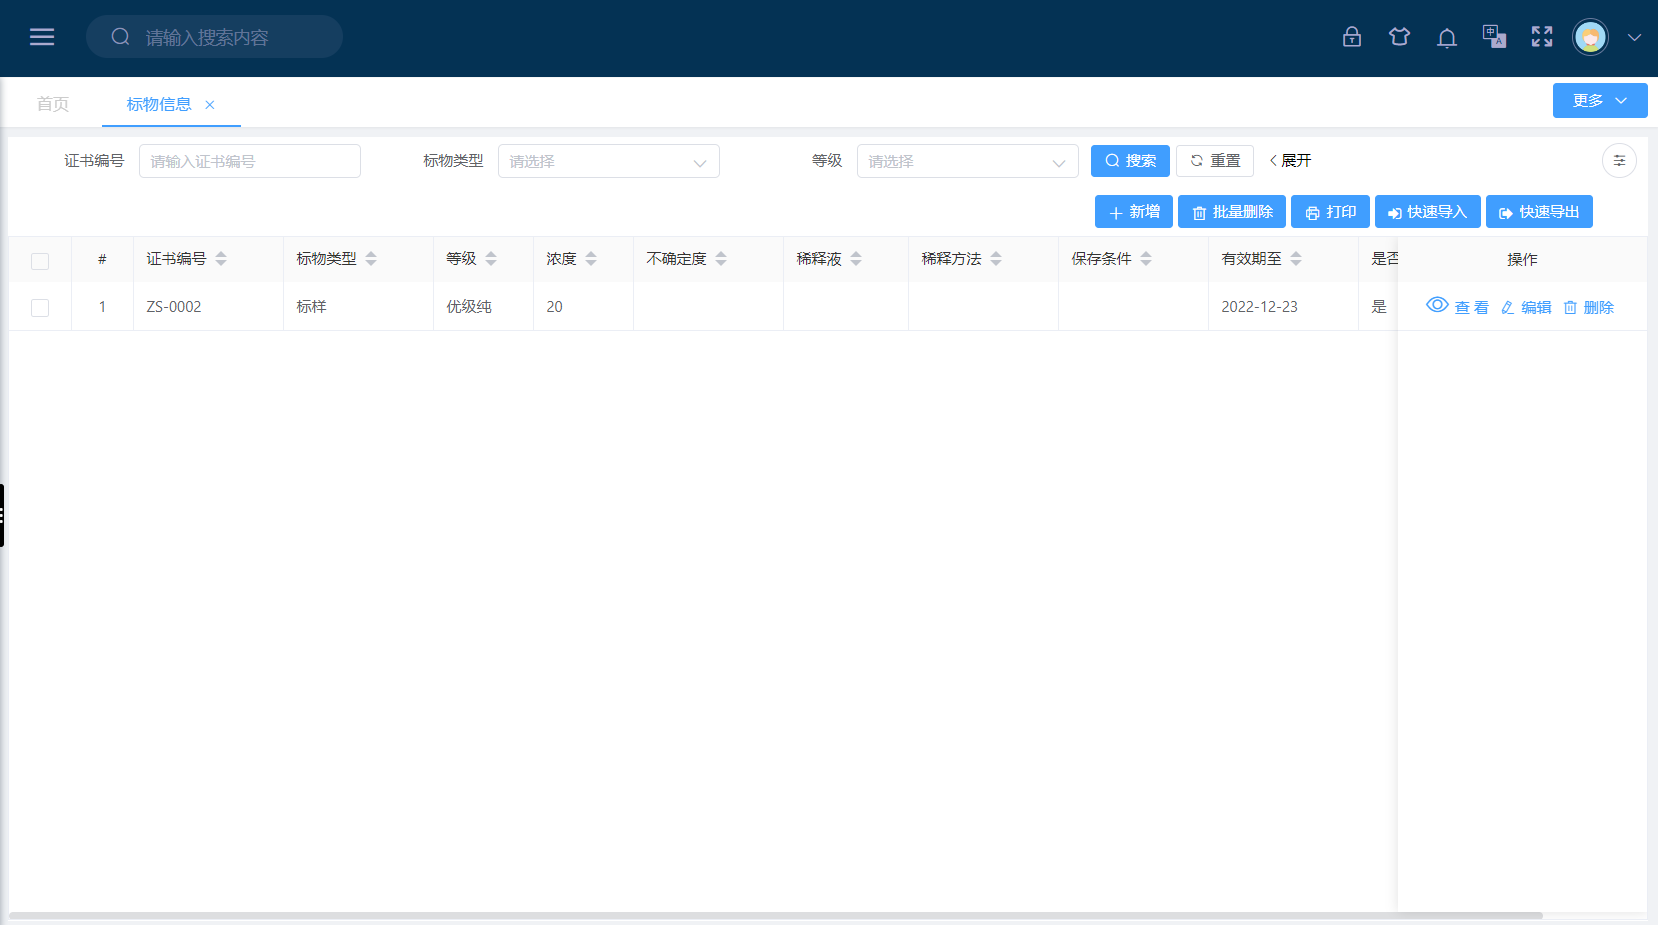
Task: Click the lock screen icon
Action: pos(1352,37)
